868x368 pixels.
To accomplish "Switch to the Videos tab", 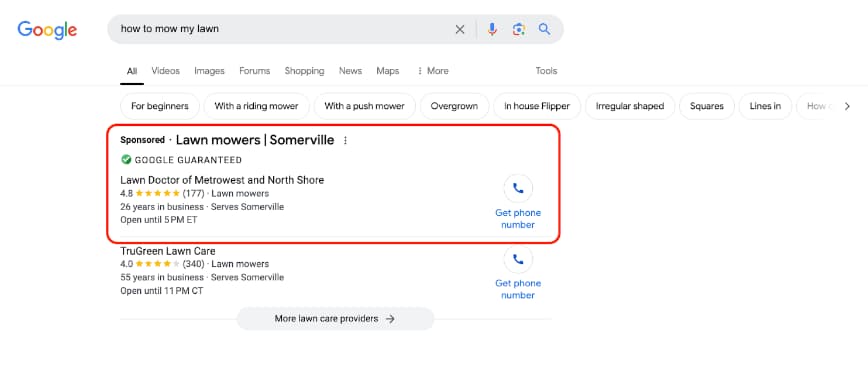I will tap(166, 71).
